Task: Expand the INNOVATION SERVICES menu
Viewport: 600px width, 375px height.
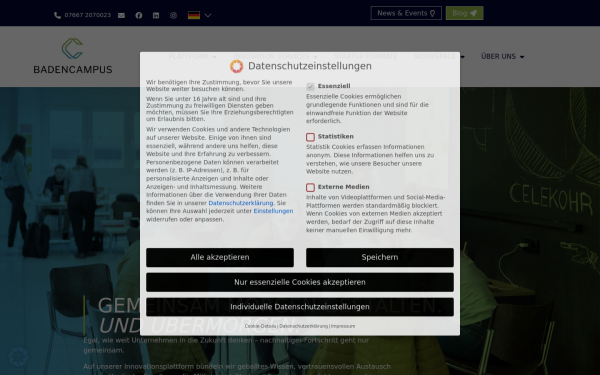Action: [275, 57]
